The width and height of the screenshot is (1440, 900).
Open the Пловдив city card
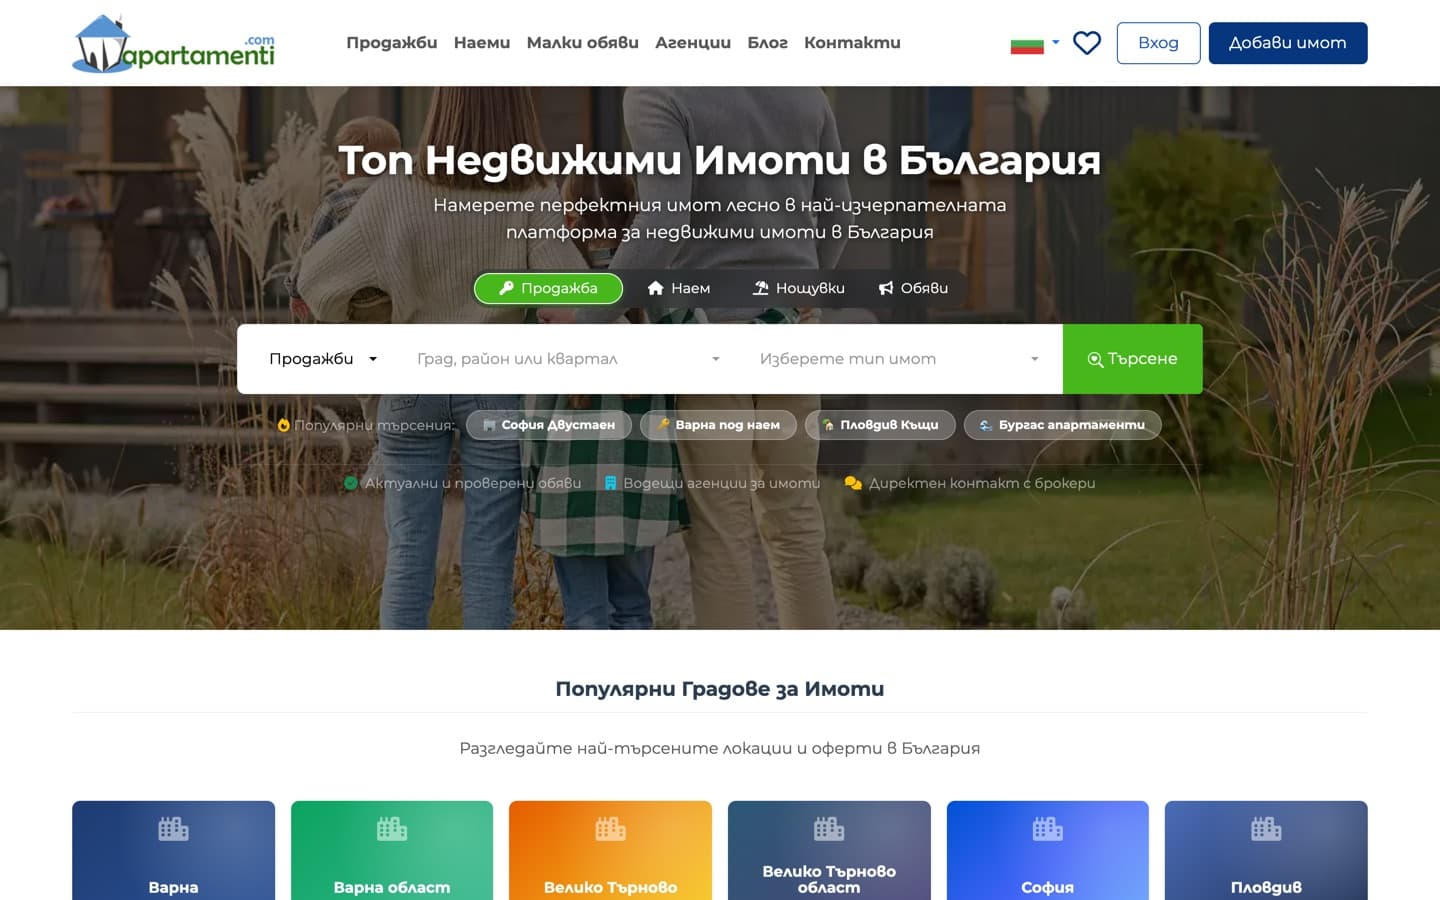[1266, 851]
